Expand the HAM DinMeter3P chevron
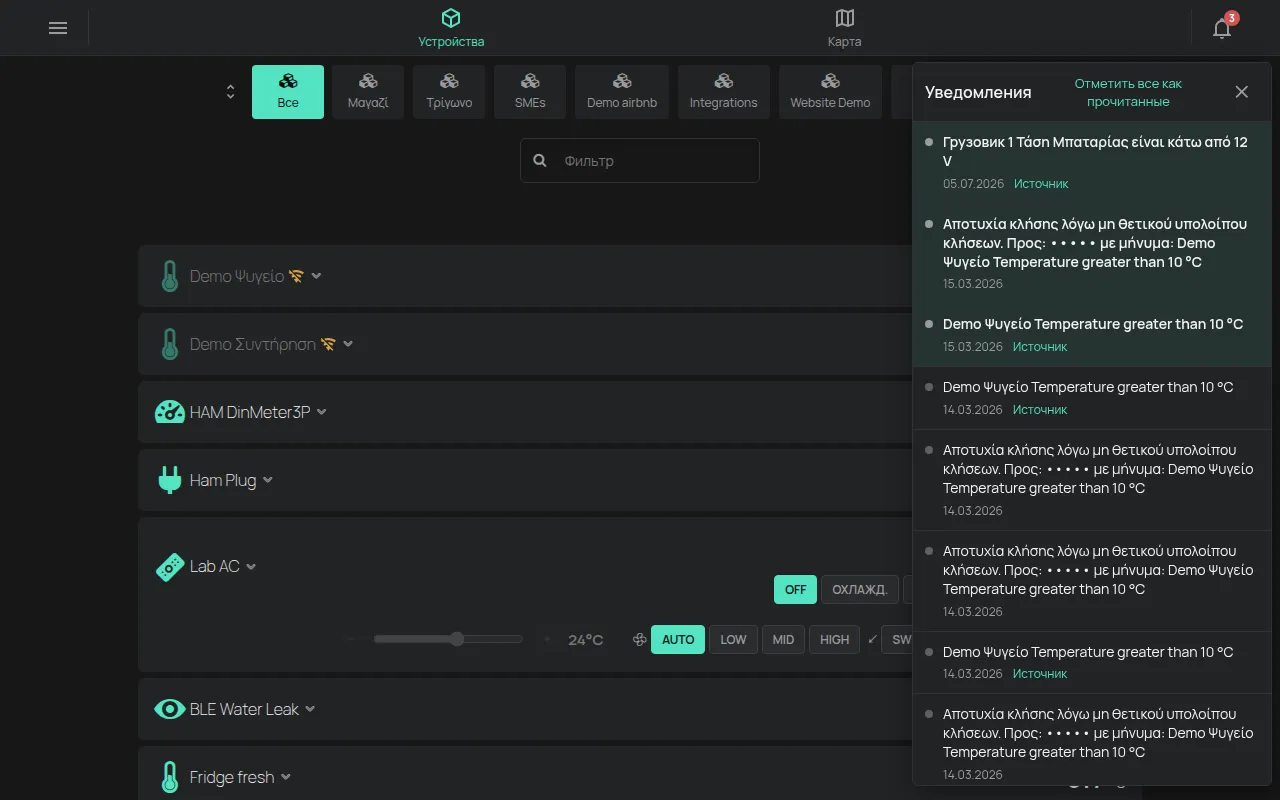The width and height of the screenshot is (1280, 800). [x=321, y=412]
